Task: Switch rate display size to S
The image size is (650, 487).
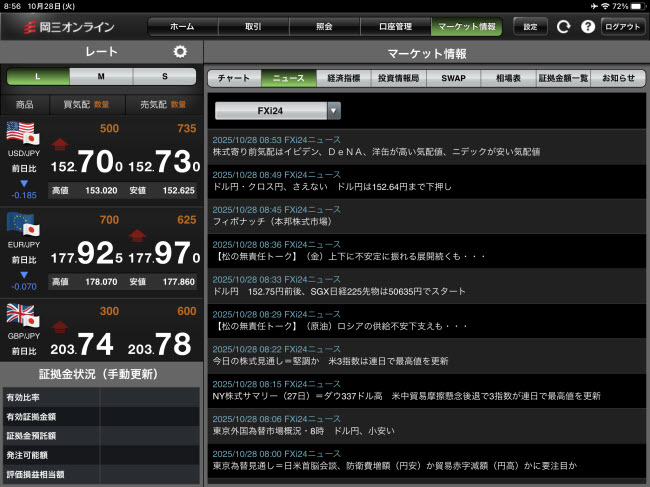Action: pyautogui.click(x=165, y=77)
